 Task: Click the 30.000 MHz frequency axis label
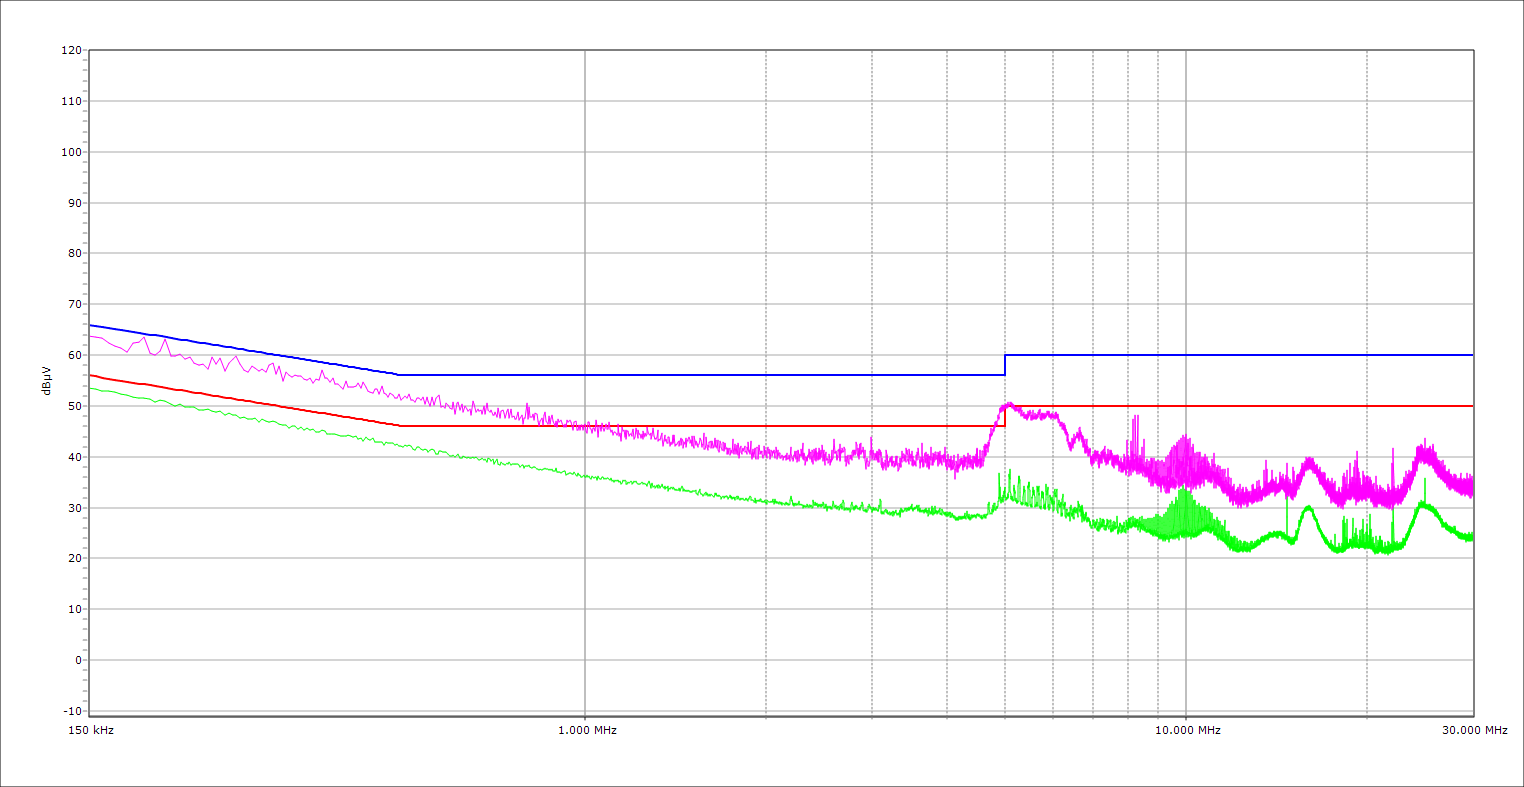point(1474,730)
